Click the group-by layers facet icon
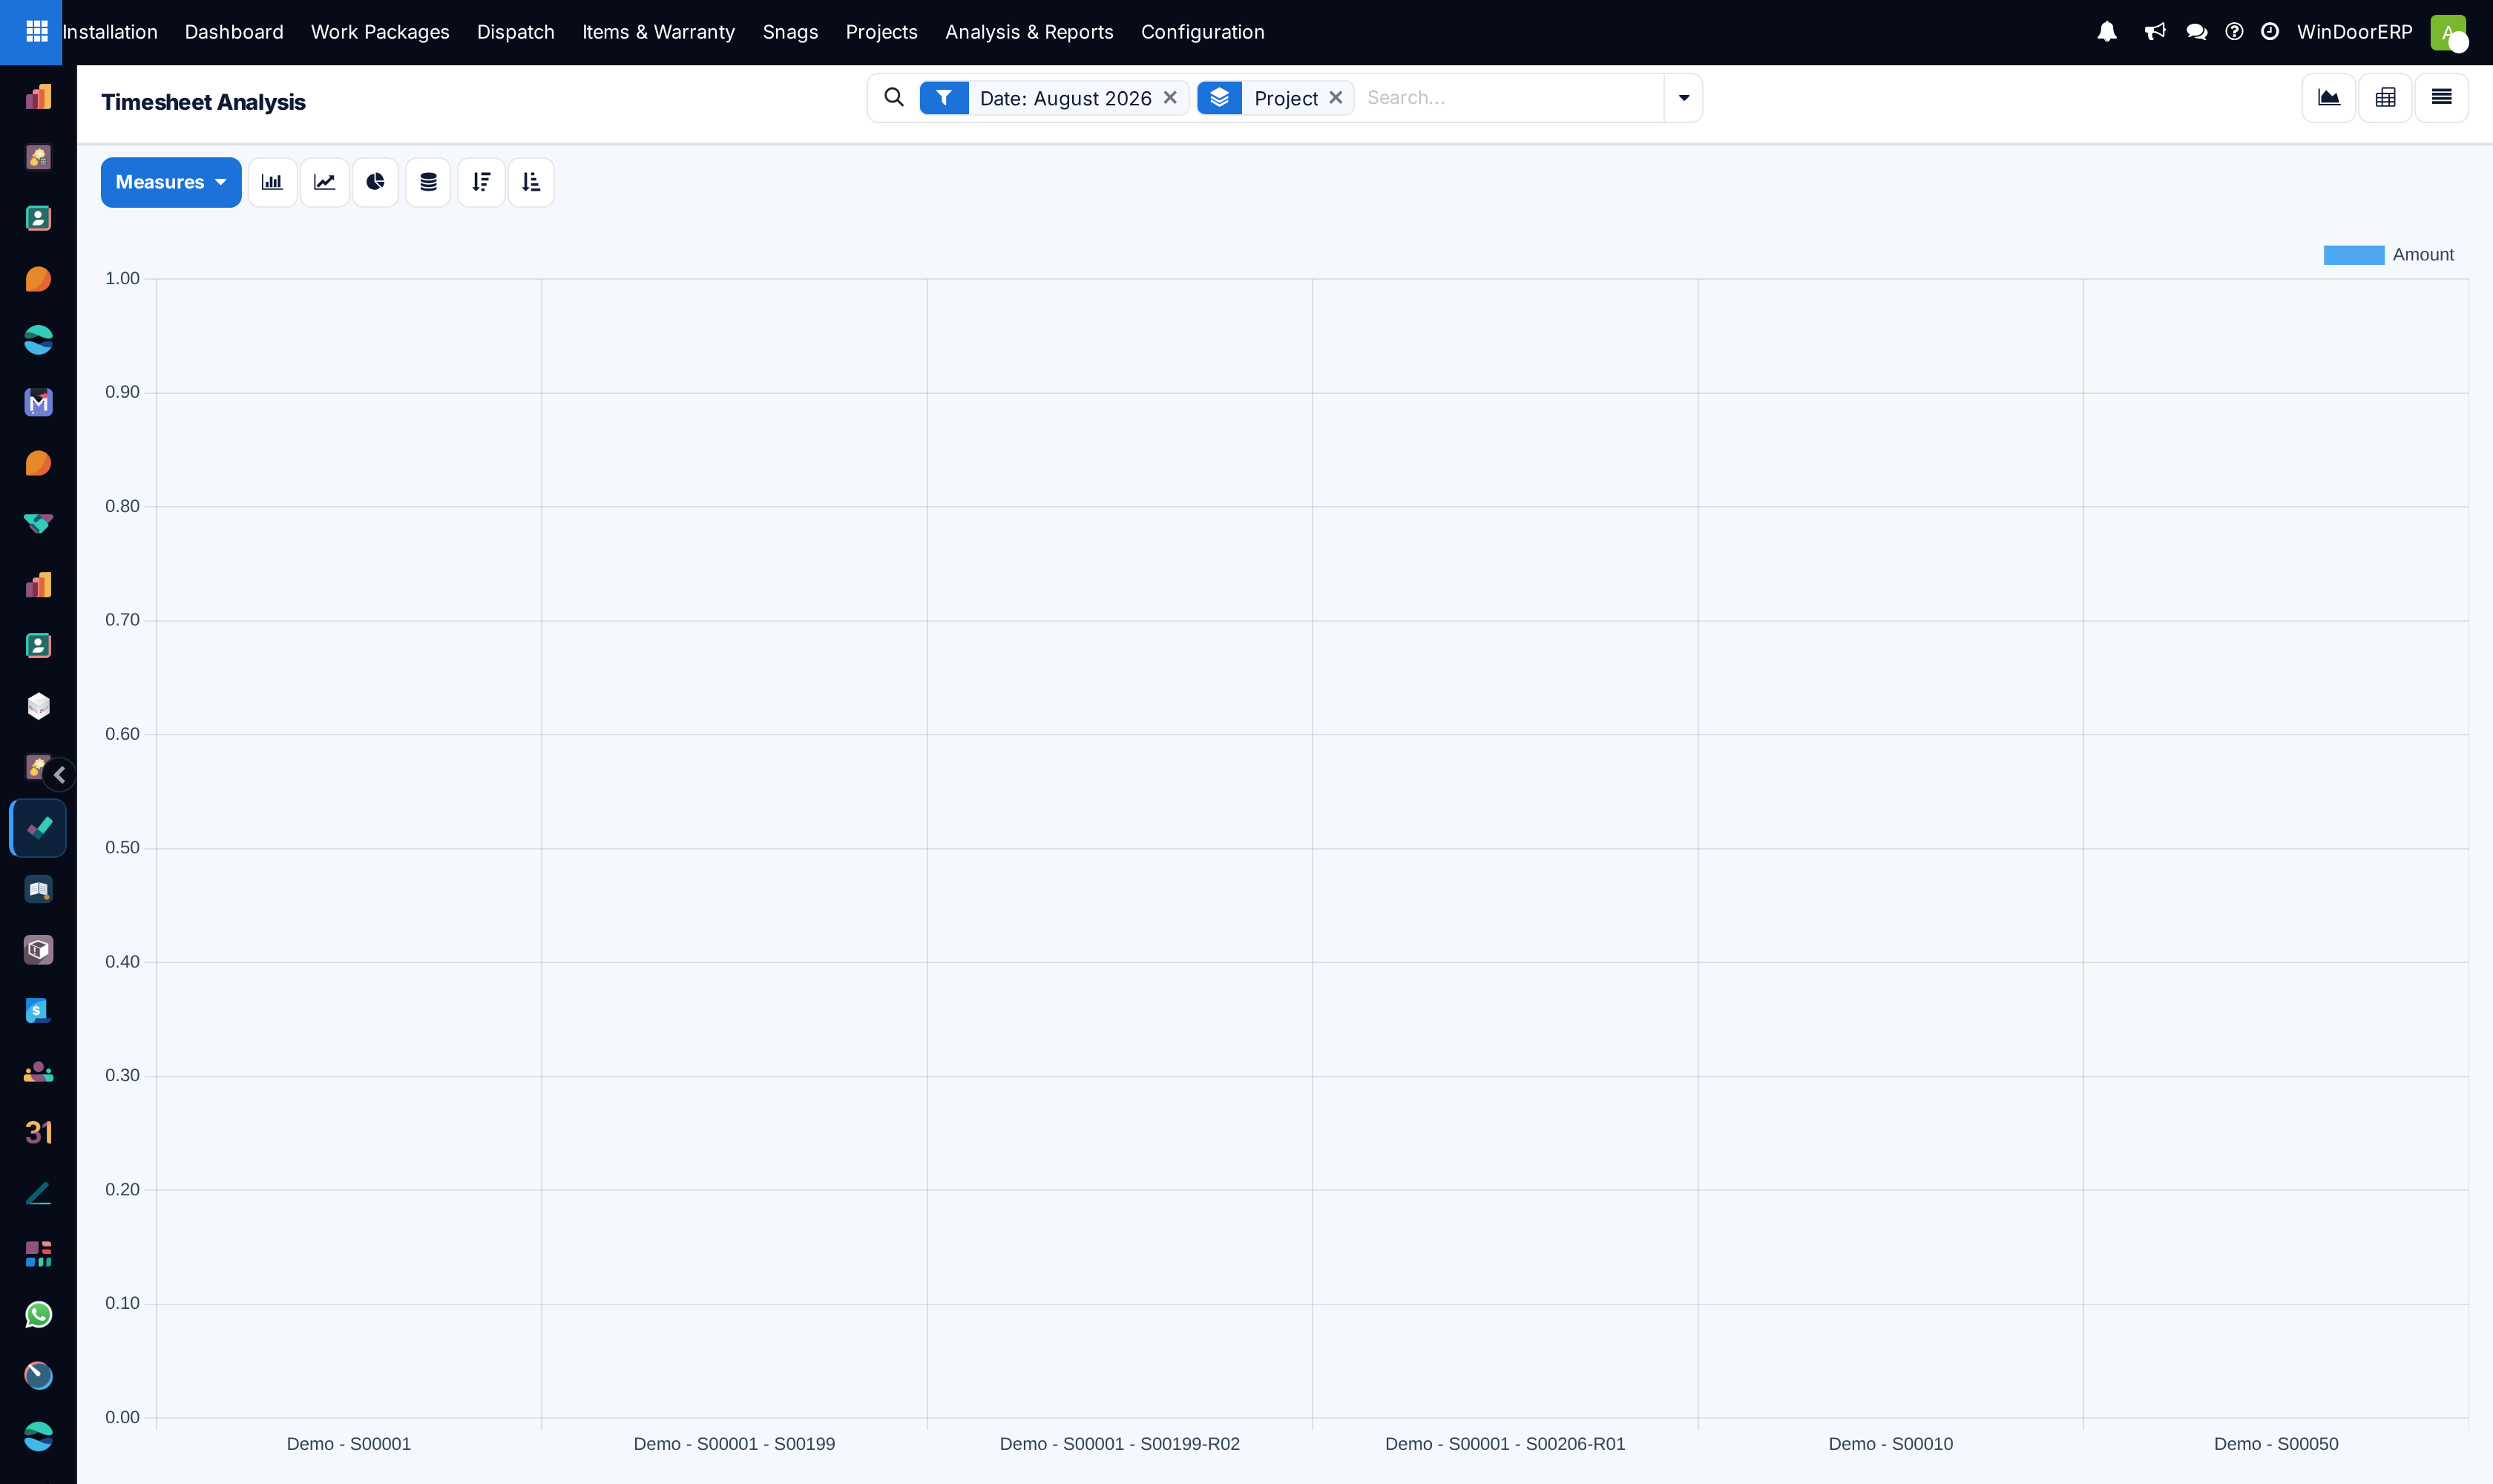This screenshot has height=1484, width=2493. [1219, 98]
